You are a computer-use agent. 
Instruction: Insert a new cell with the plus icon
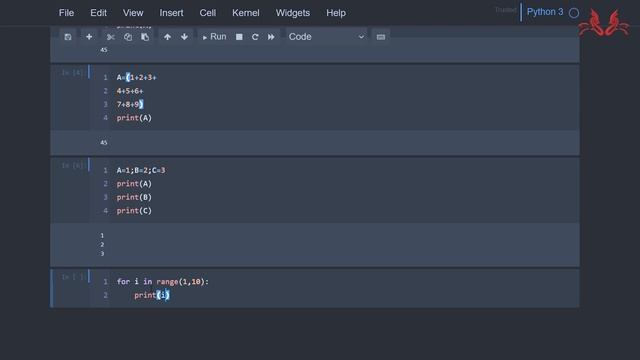coord(89,37)
